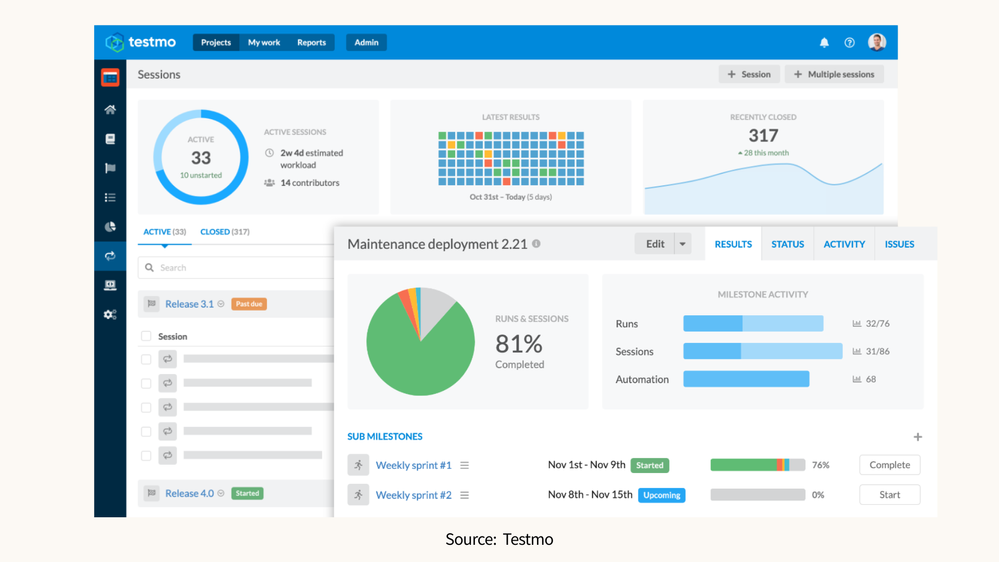
Task: Switch to the CLOSED (317) tab
Action: (x=225, y=232)
